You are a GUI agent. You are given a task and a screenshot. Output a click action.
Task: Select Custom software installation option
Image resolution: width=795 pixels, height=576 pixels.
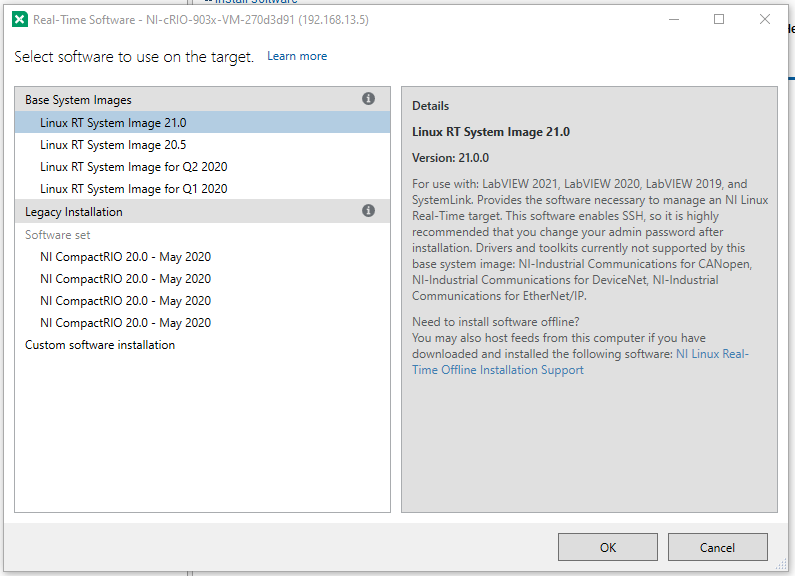pyautogui.click(x=202, y=345)
